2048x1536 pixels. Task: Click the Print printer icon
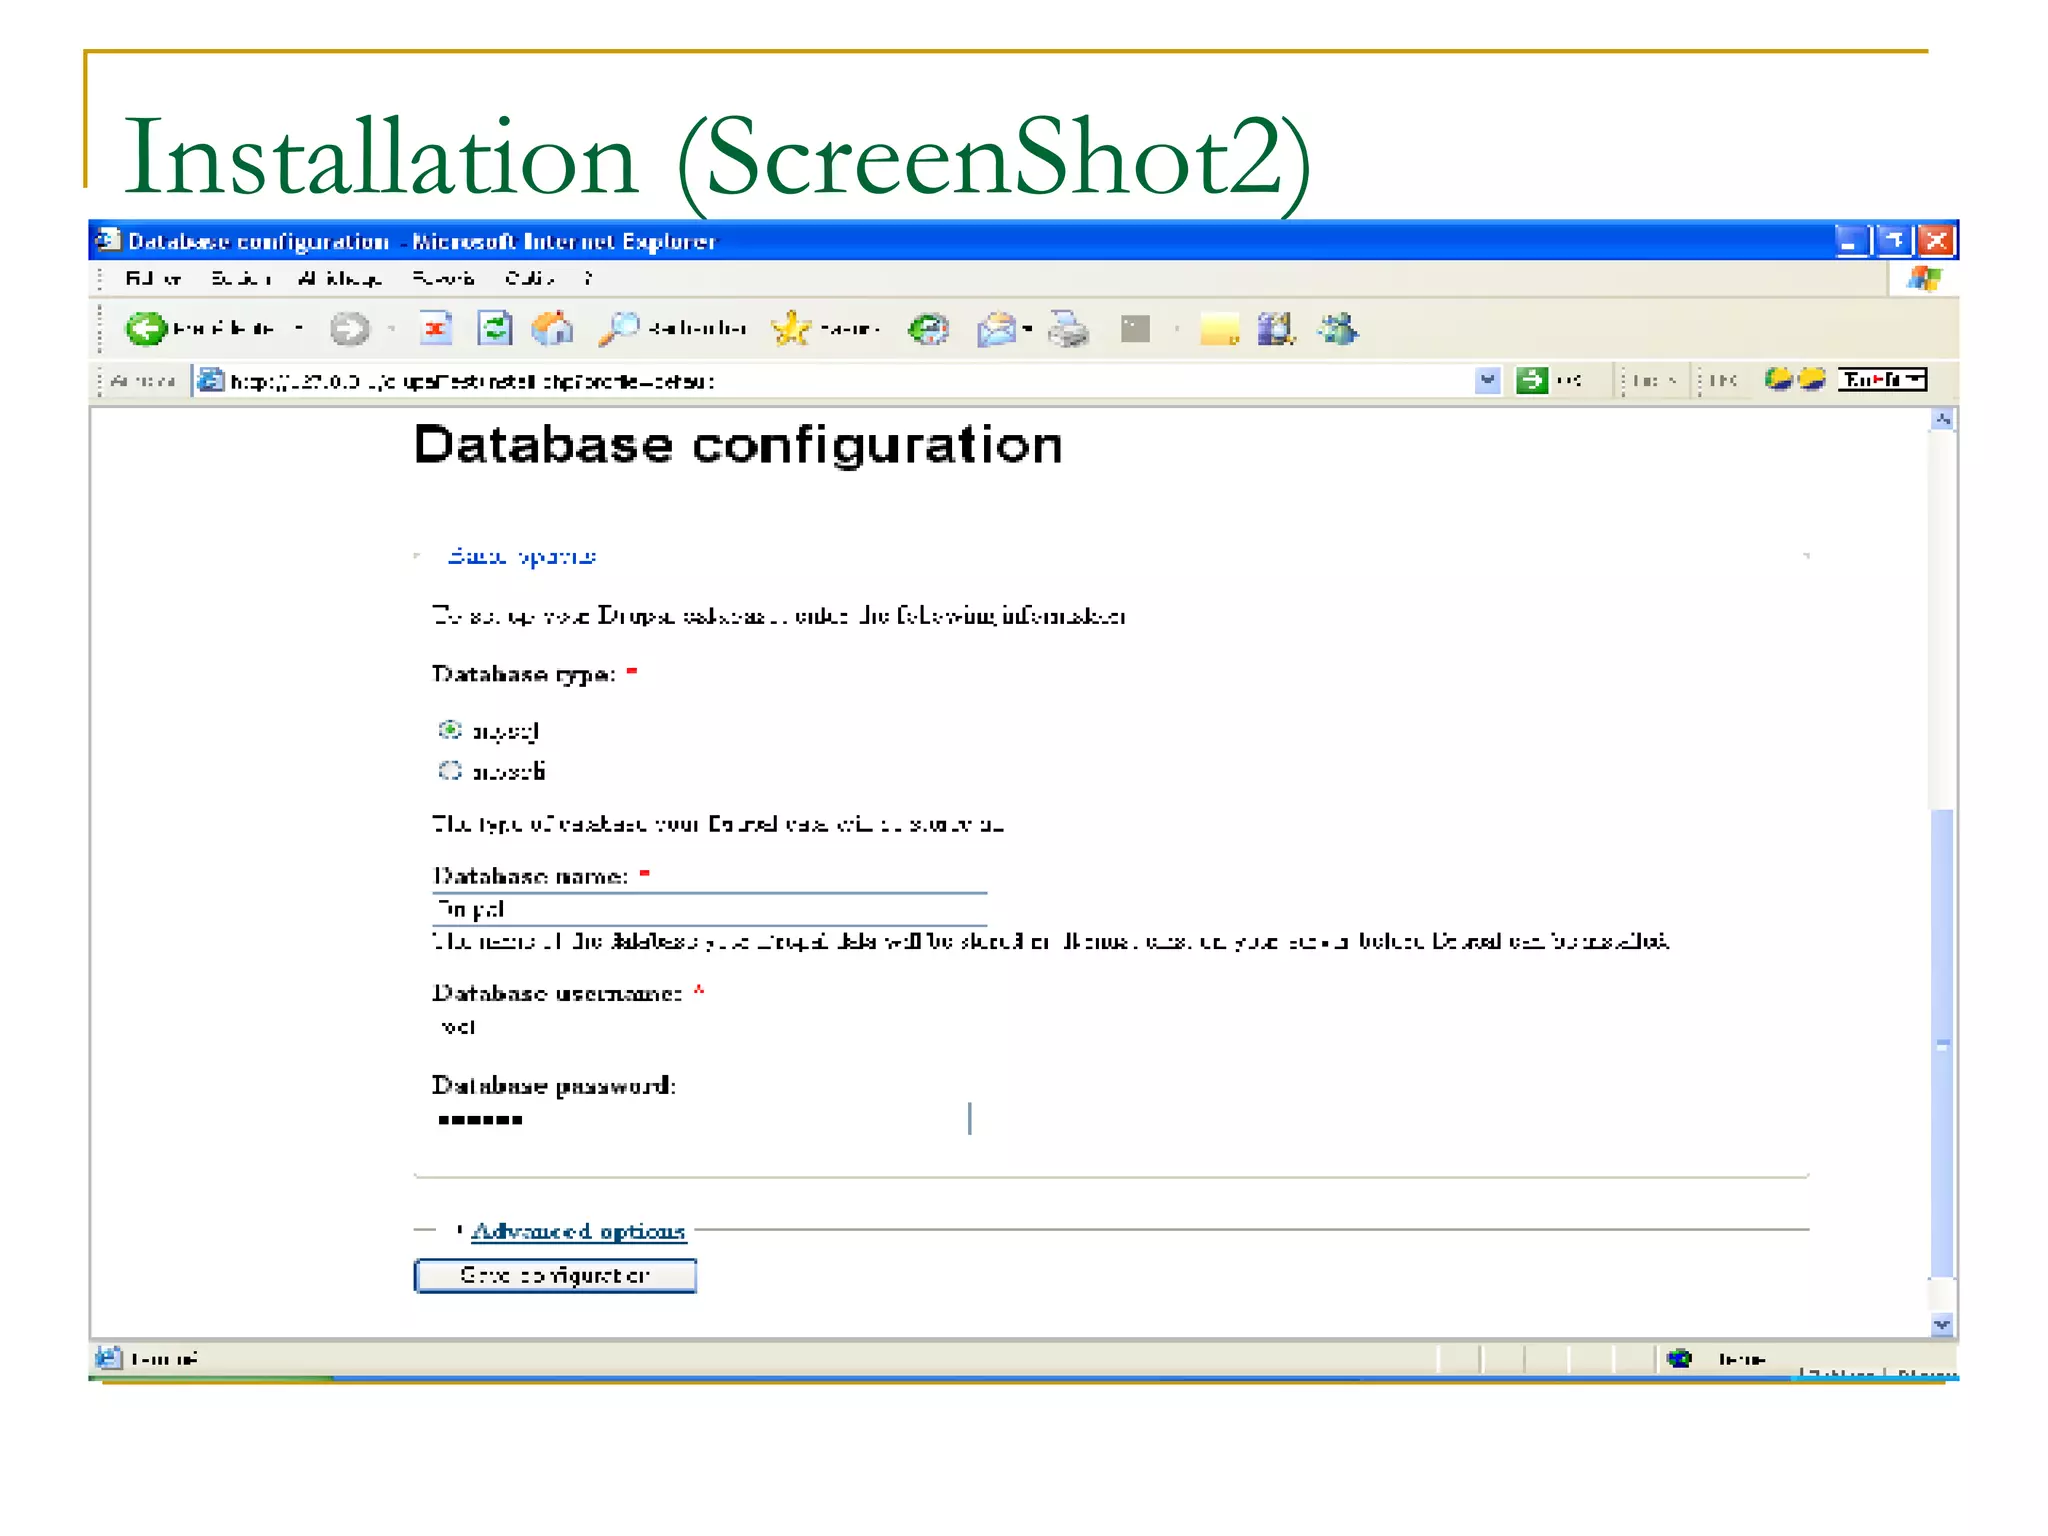tap(1069, 328)
